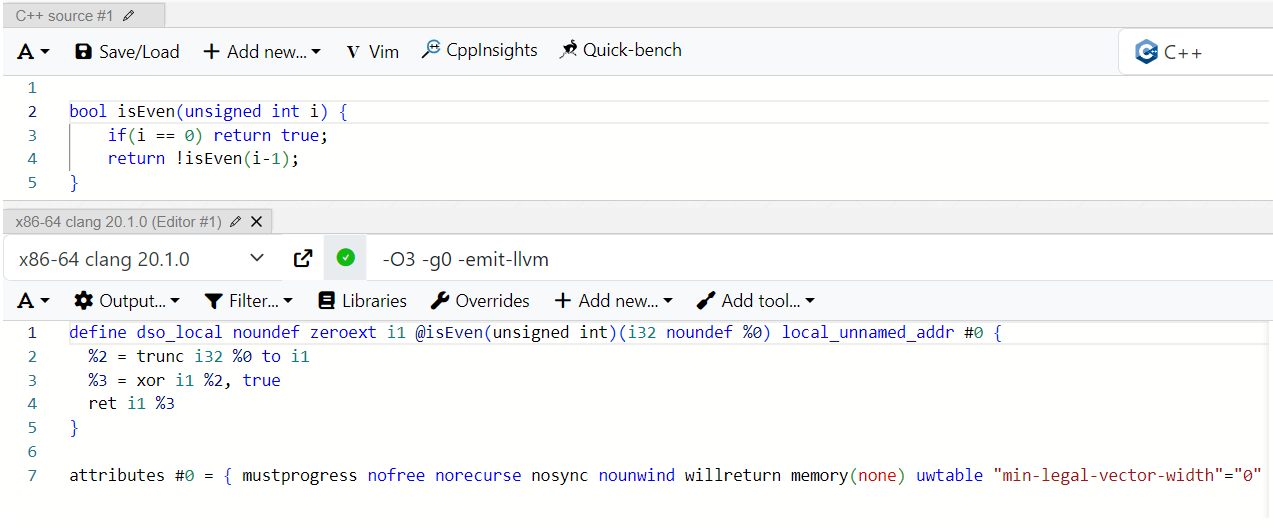Click line number 2 in the source editor
Viewport: 1273px width, 531px height.
pos(32,111)
